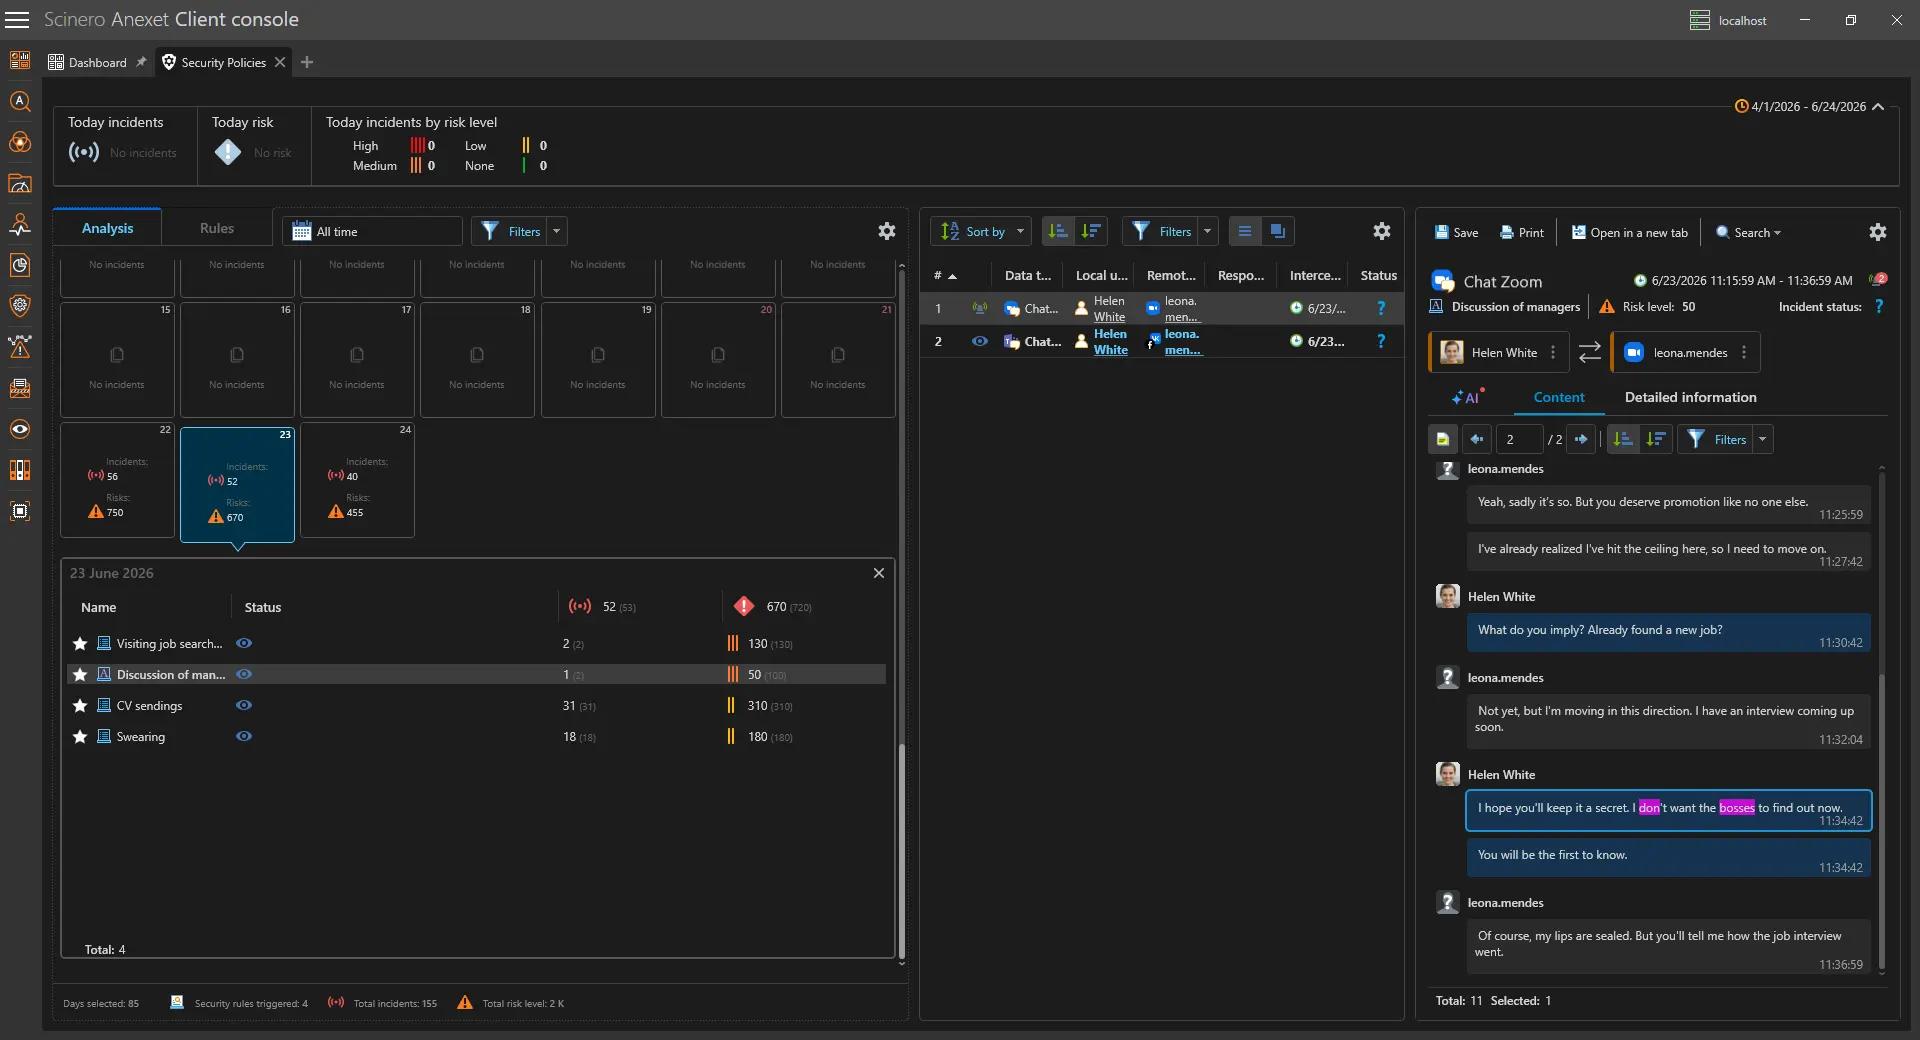Open the user-pulse activity sidebar icon
This screenshot has width=1920, height=1040.
click(20, 225)
